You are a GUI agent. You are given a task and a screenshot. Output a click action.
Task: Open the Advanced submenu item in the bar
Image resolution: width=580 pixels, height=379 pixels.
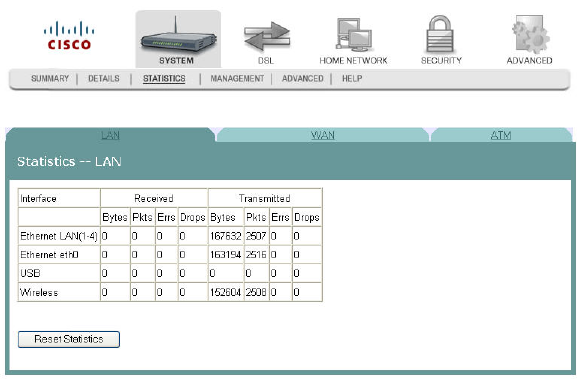(x=303, y=78)
